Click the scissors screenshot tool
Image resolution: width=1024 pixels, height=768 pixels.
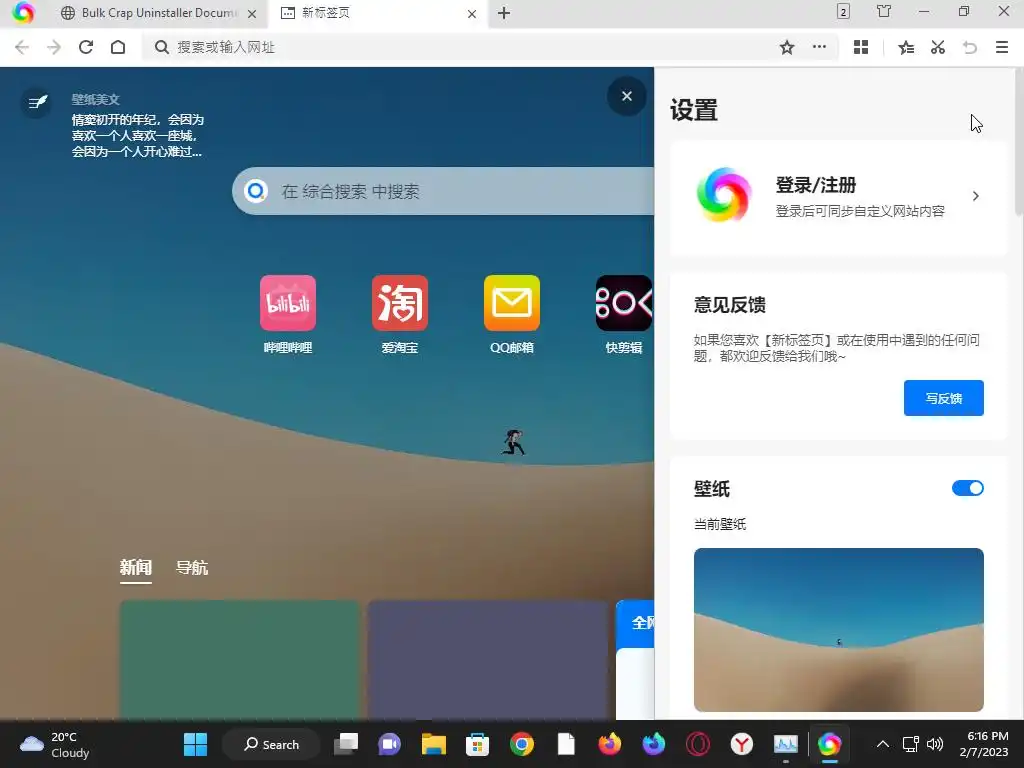(938, 47)
